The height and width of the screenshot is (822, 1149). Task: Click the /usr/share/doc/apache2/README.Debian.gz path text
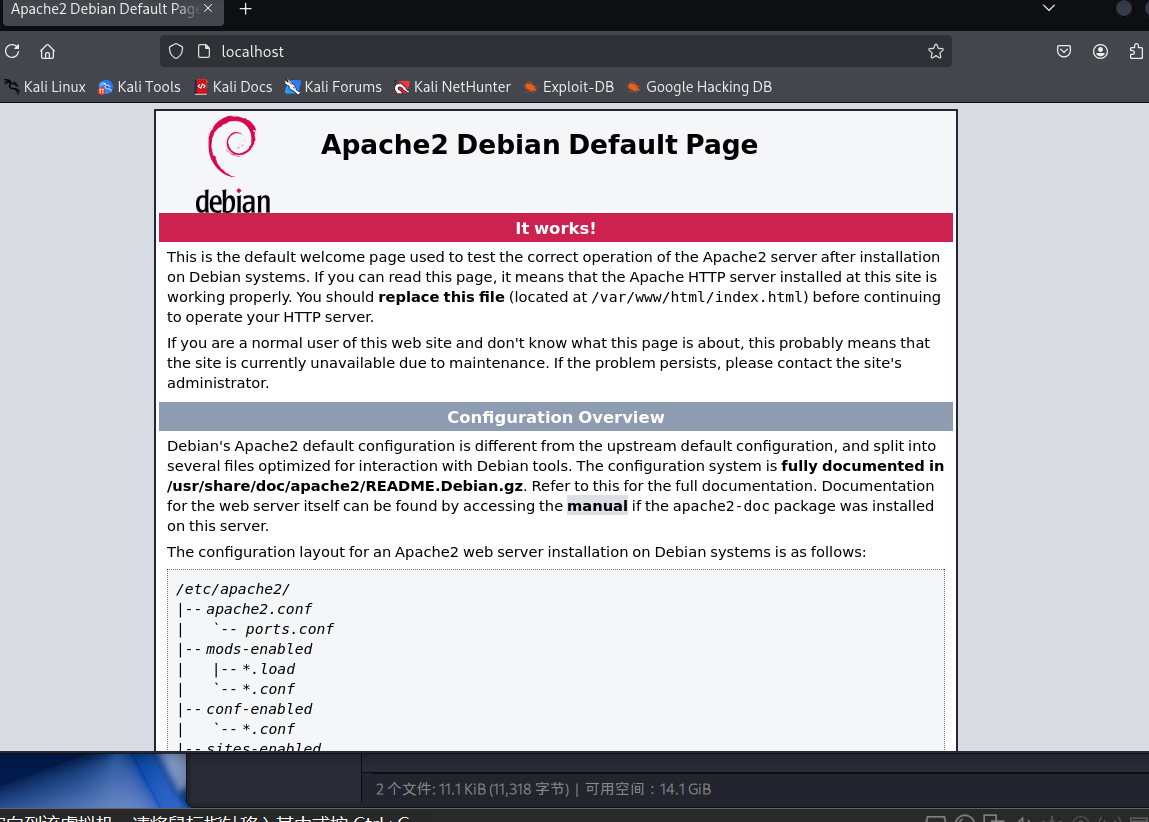coord(345,486)
